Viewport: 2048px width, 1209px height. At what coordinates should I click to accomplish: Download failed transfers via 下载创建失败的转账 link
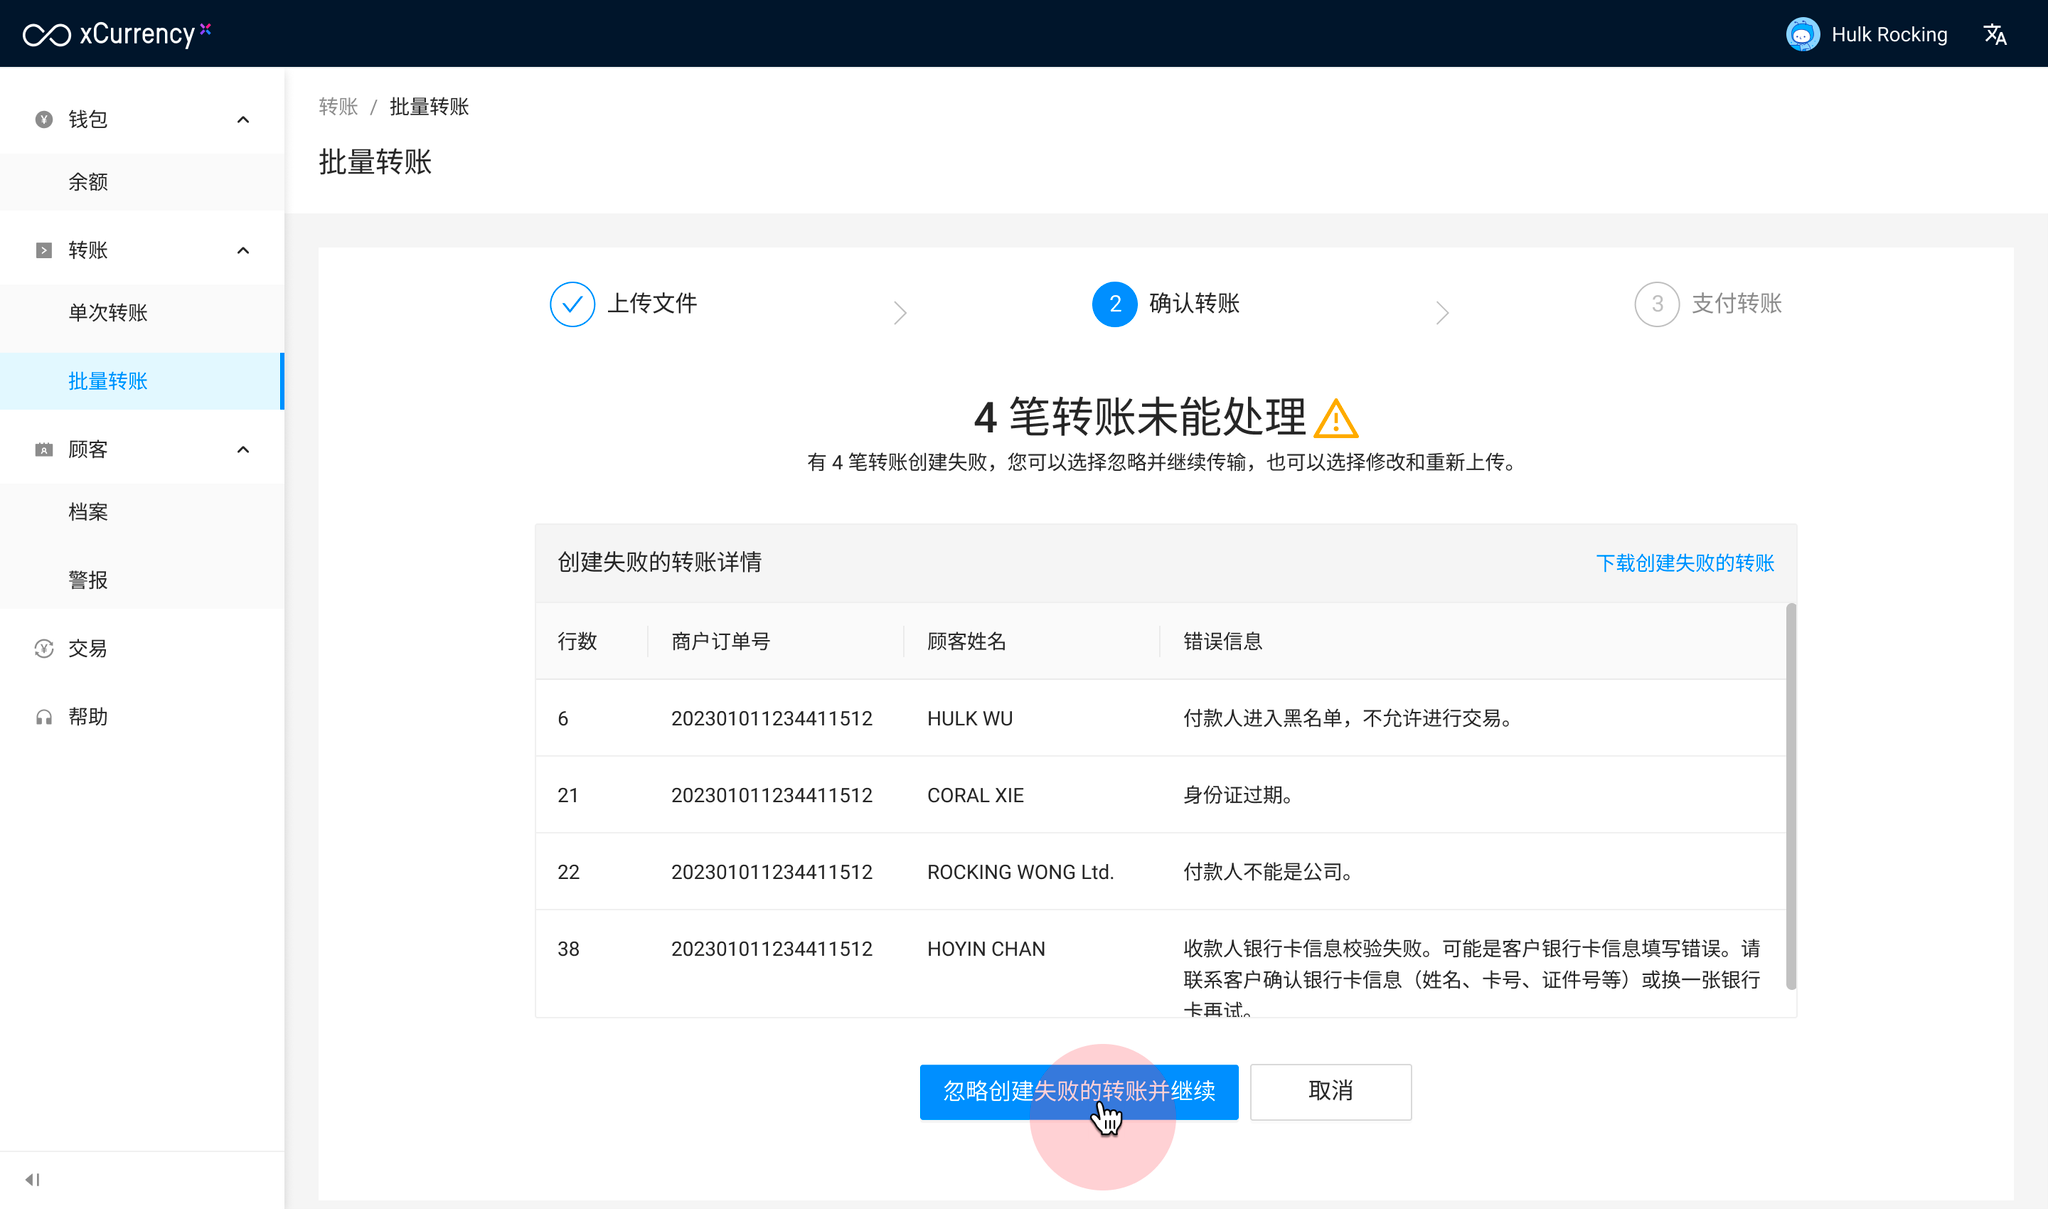tap(1684, 563)
